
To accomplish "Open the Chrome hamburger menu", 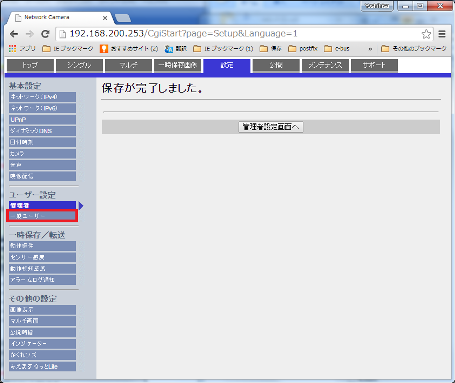I will point(442,34).
